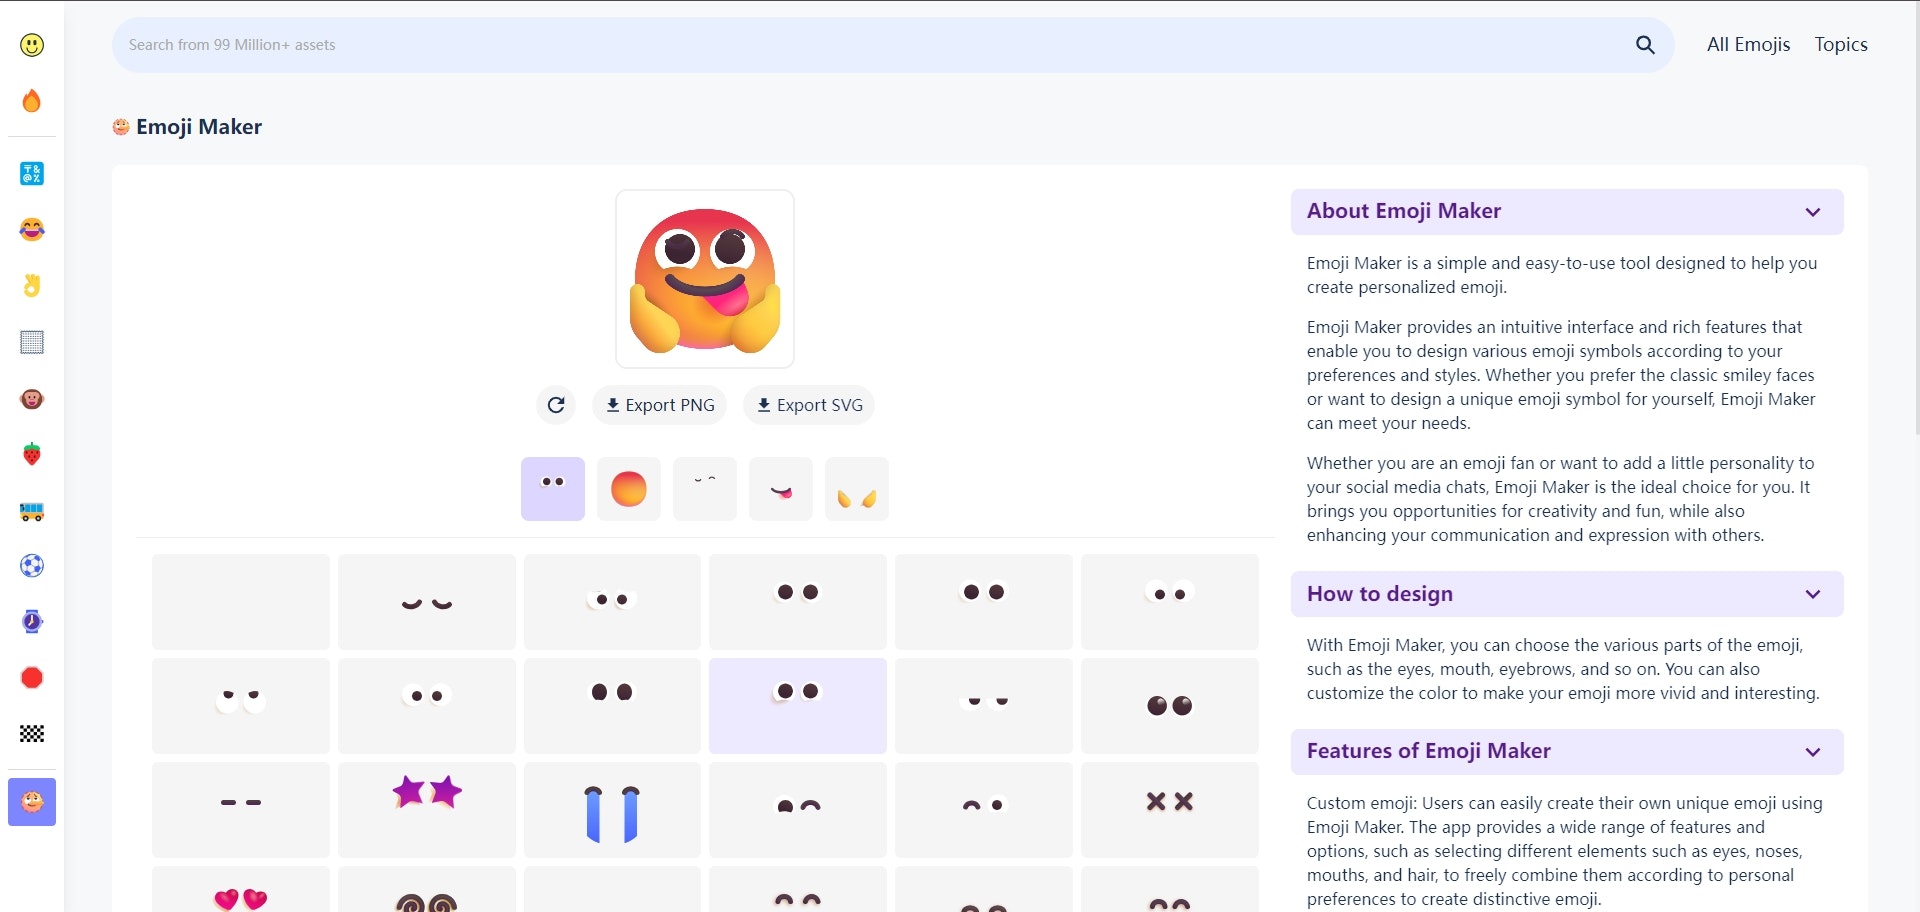Choose the purple star eyes option
Image resolution: width=1920 pixels, height=912 pixels.
pos(427,810)
